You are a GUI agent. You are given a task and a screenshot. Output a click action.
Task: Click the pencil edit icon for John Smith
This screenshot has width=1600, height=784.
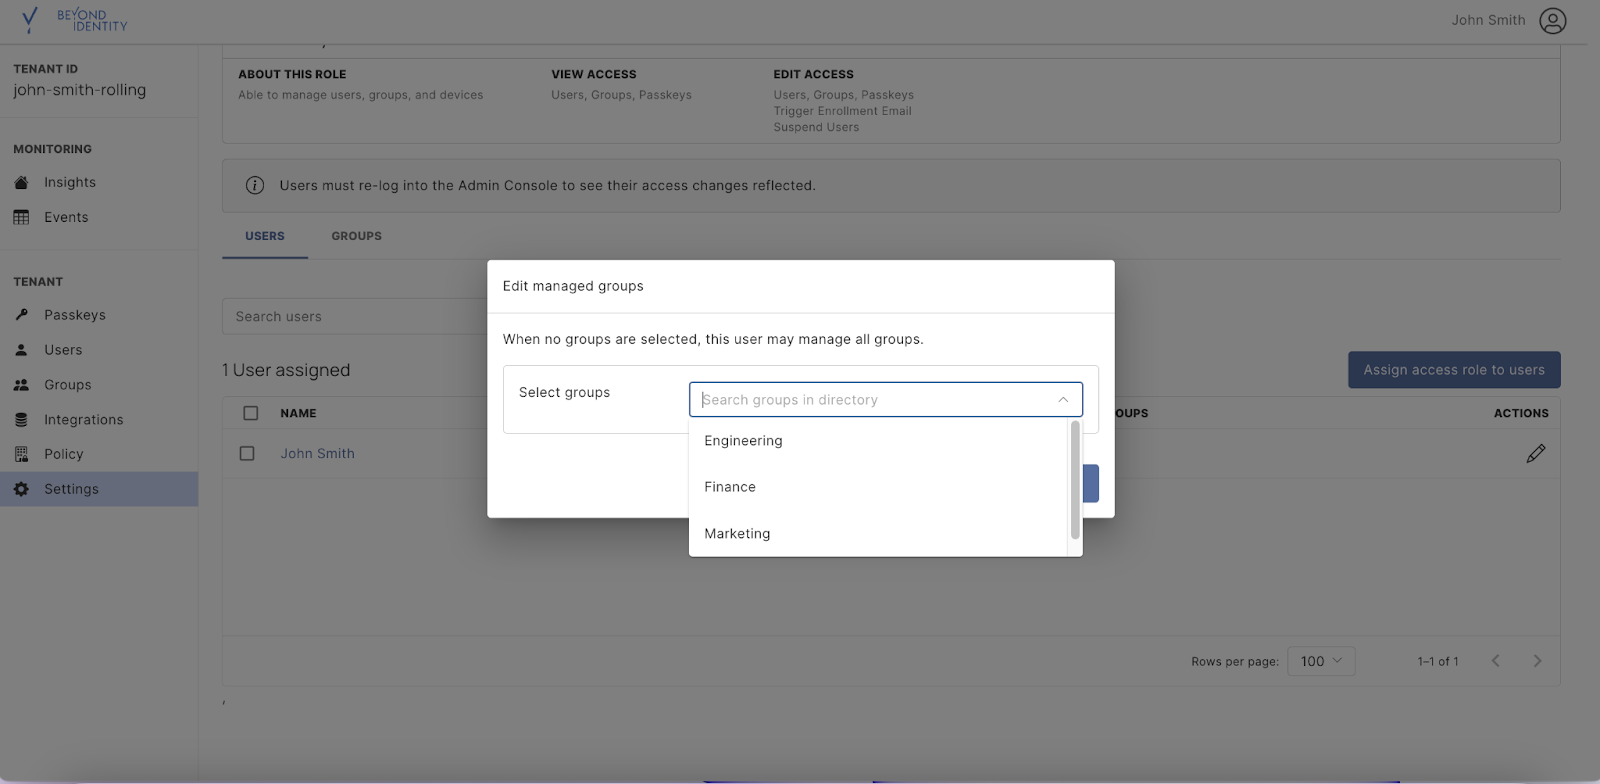[x=1536, y=454]
